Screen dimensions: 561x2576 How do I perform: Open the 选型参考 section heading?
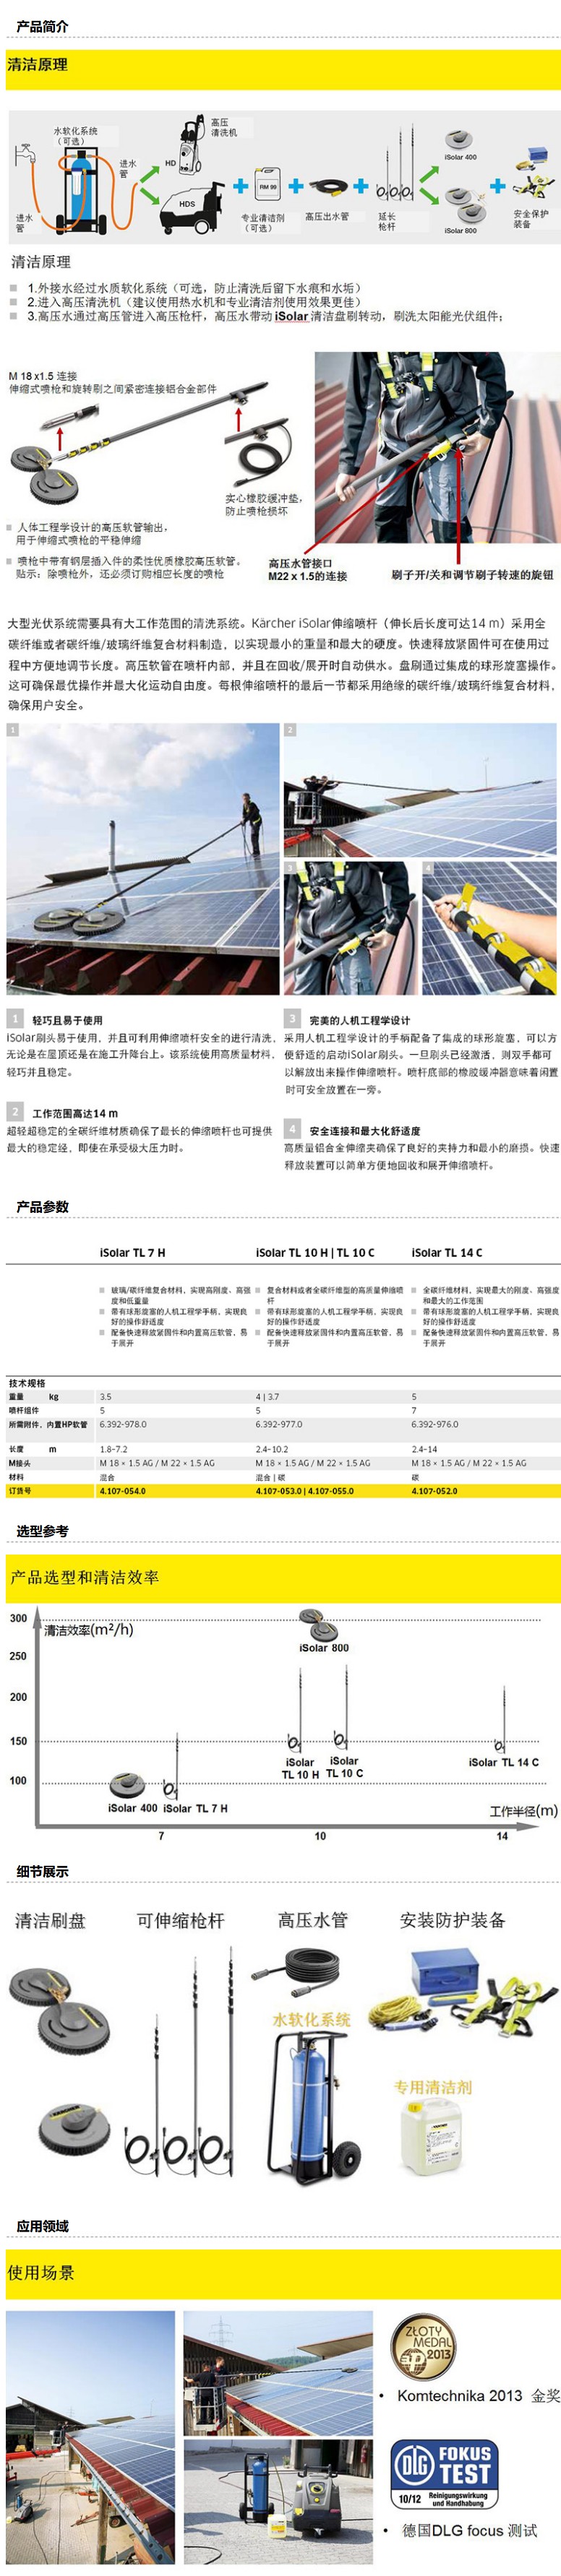43,1531
